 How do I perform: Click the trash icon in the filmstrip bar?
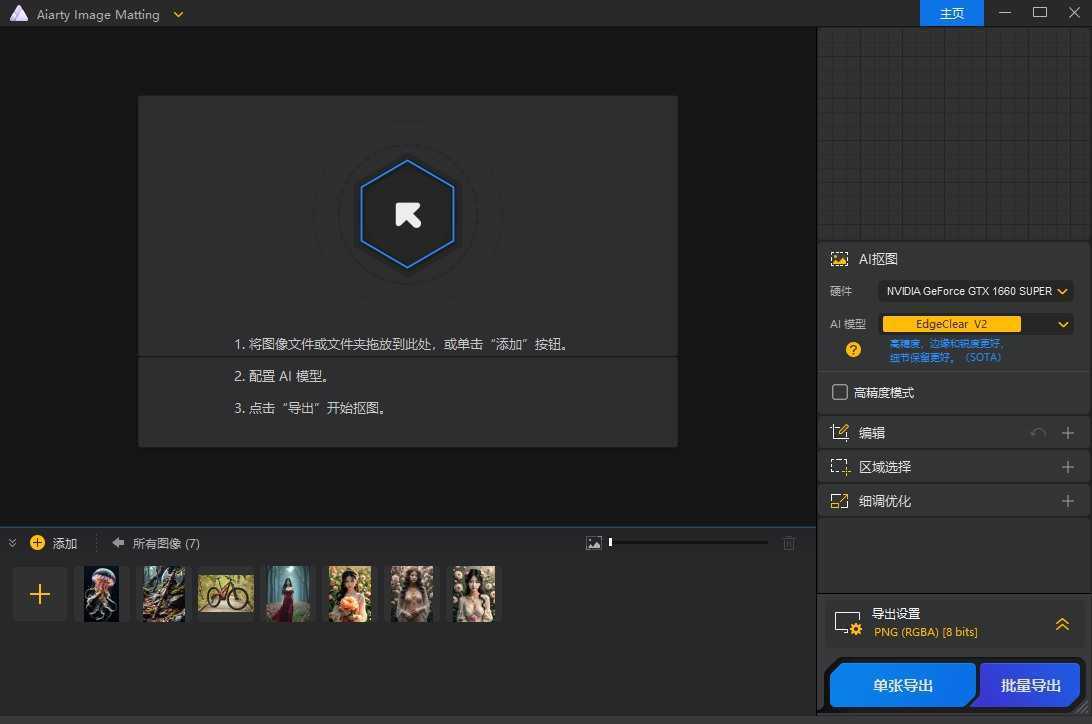(x=789, y=543)
